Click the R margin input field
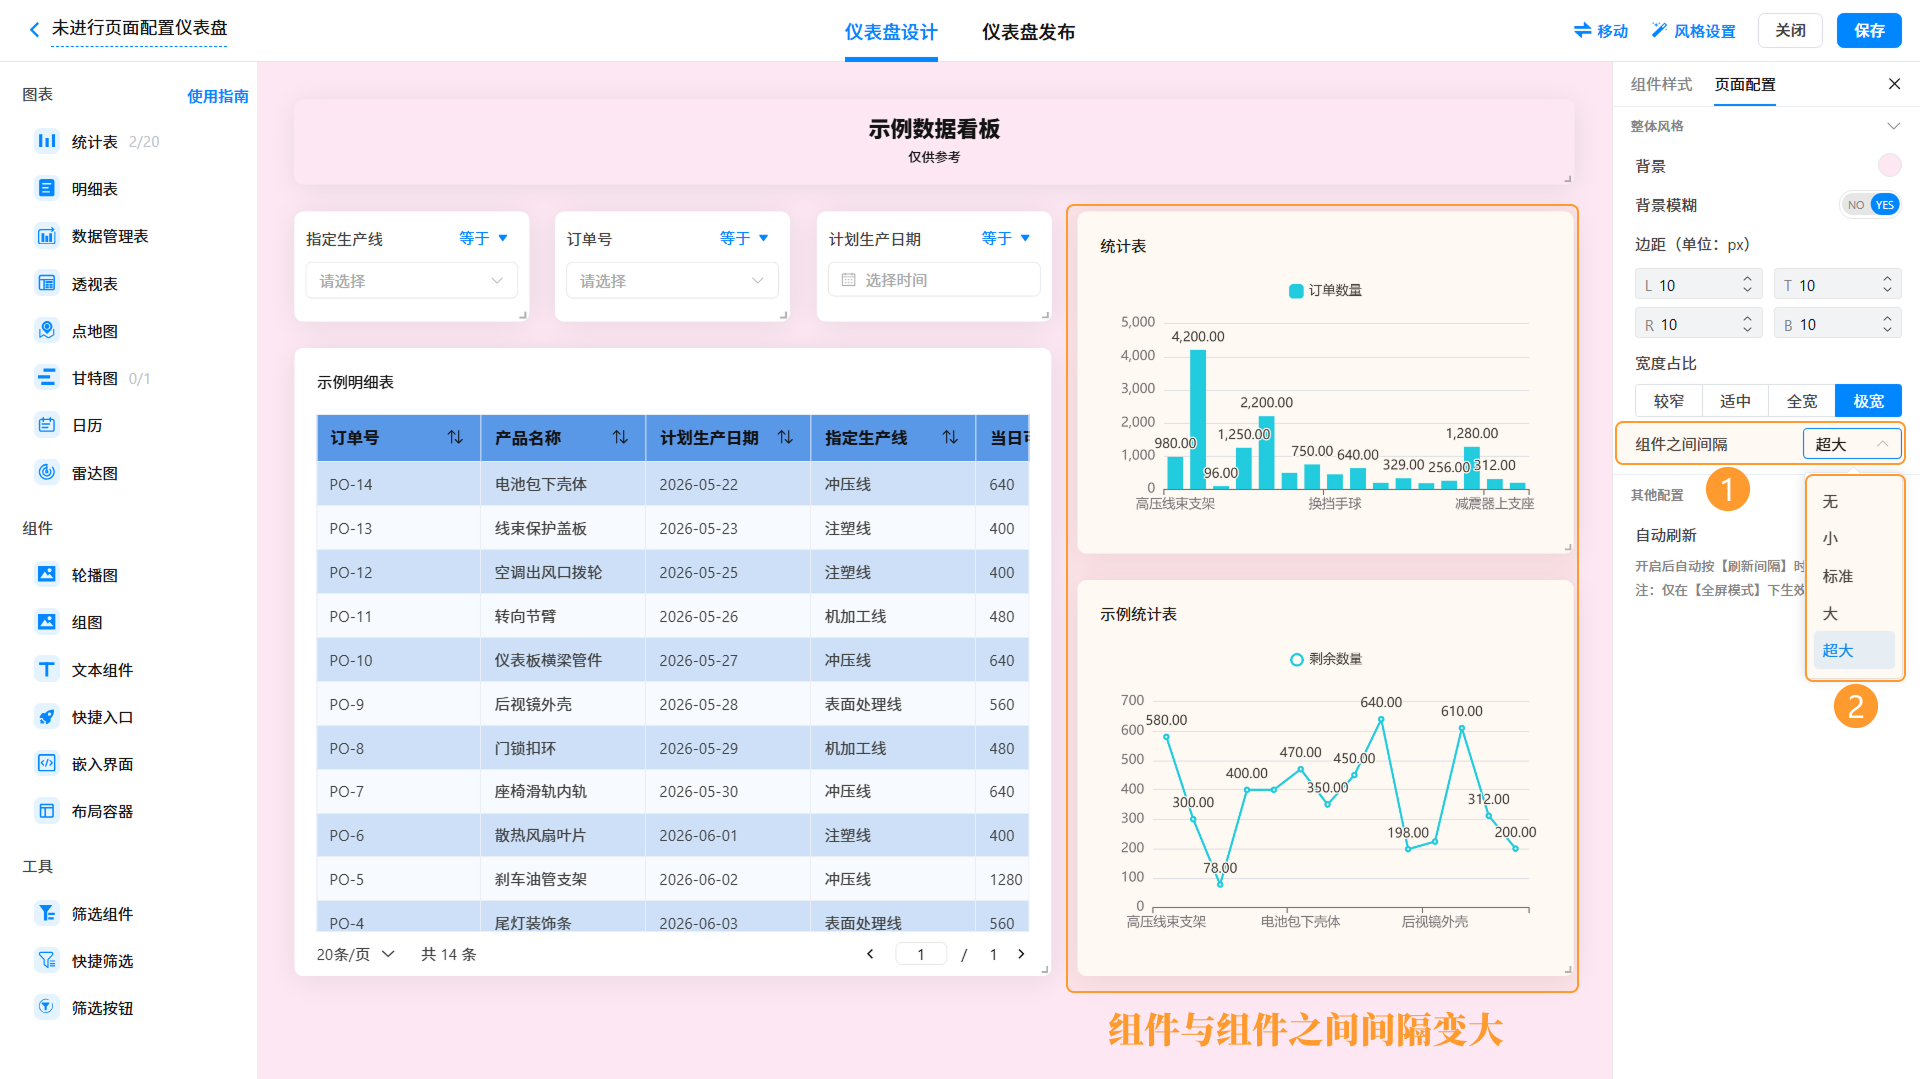Image resolution: width=1920 pixels, height=1079 pixels. click(x=1698, y=324)
